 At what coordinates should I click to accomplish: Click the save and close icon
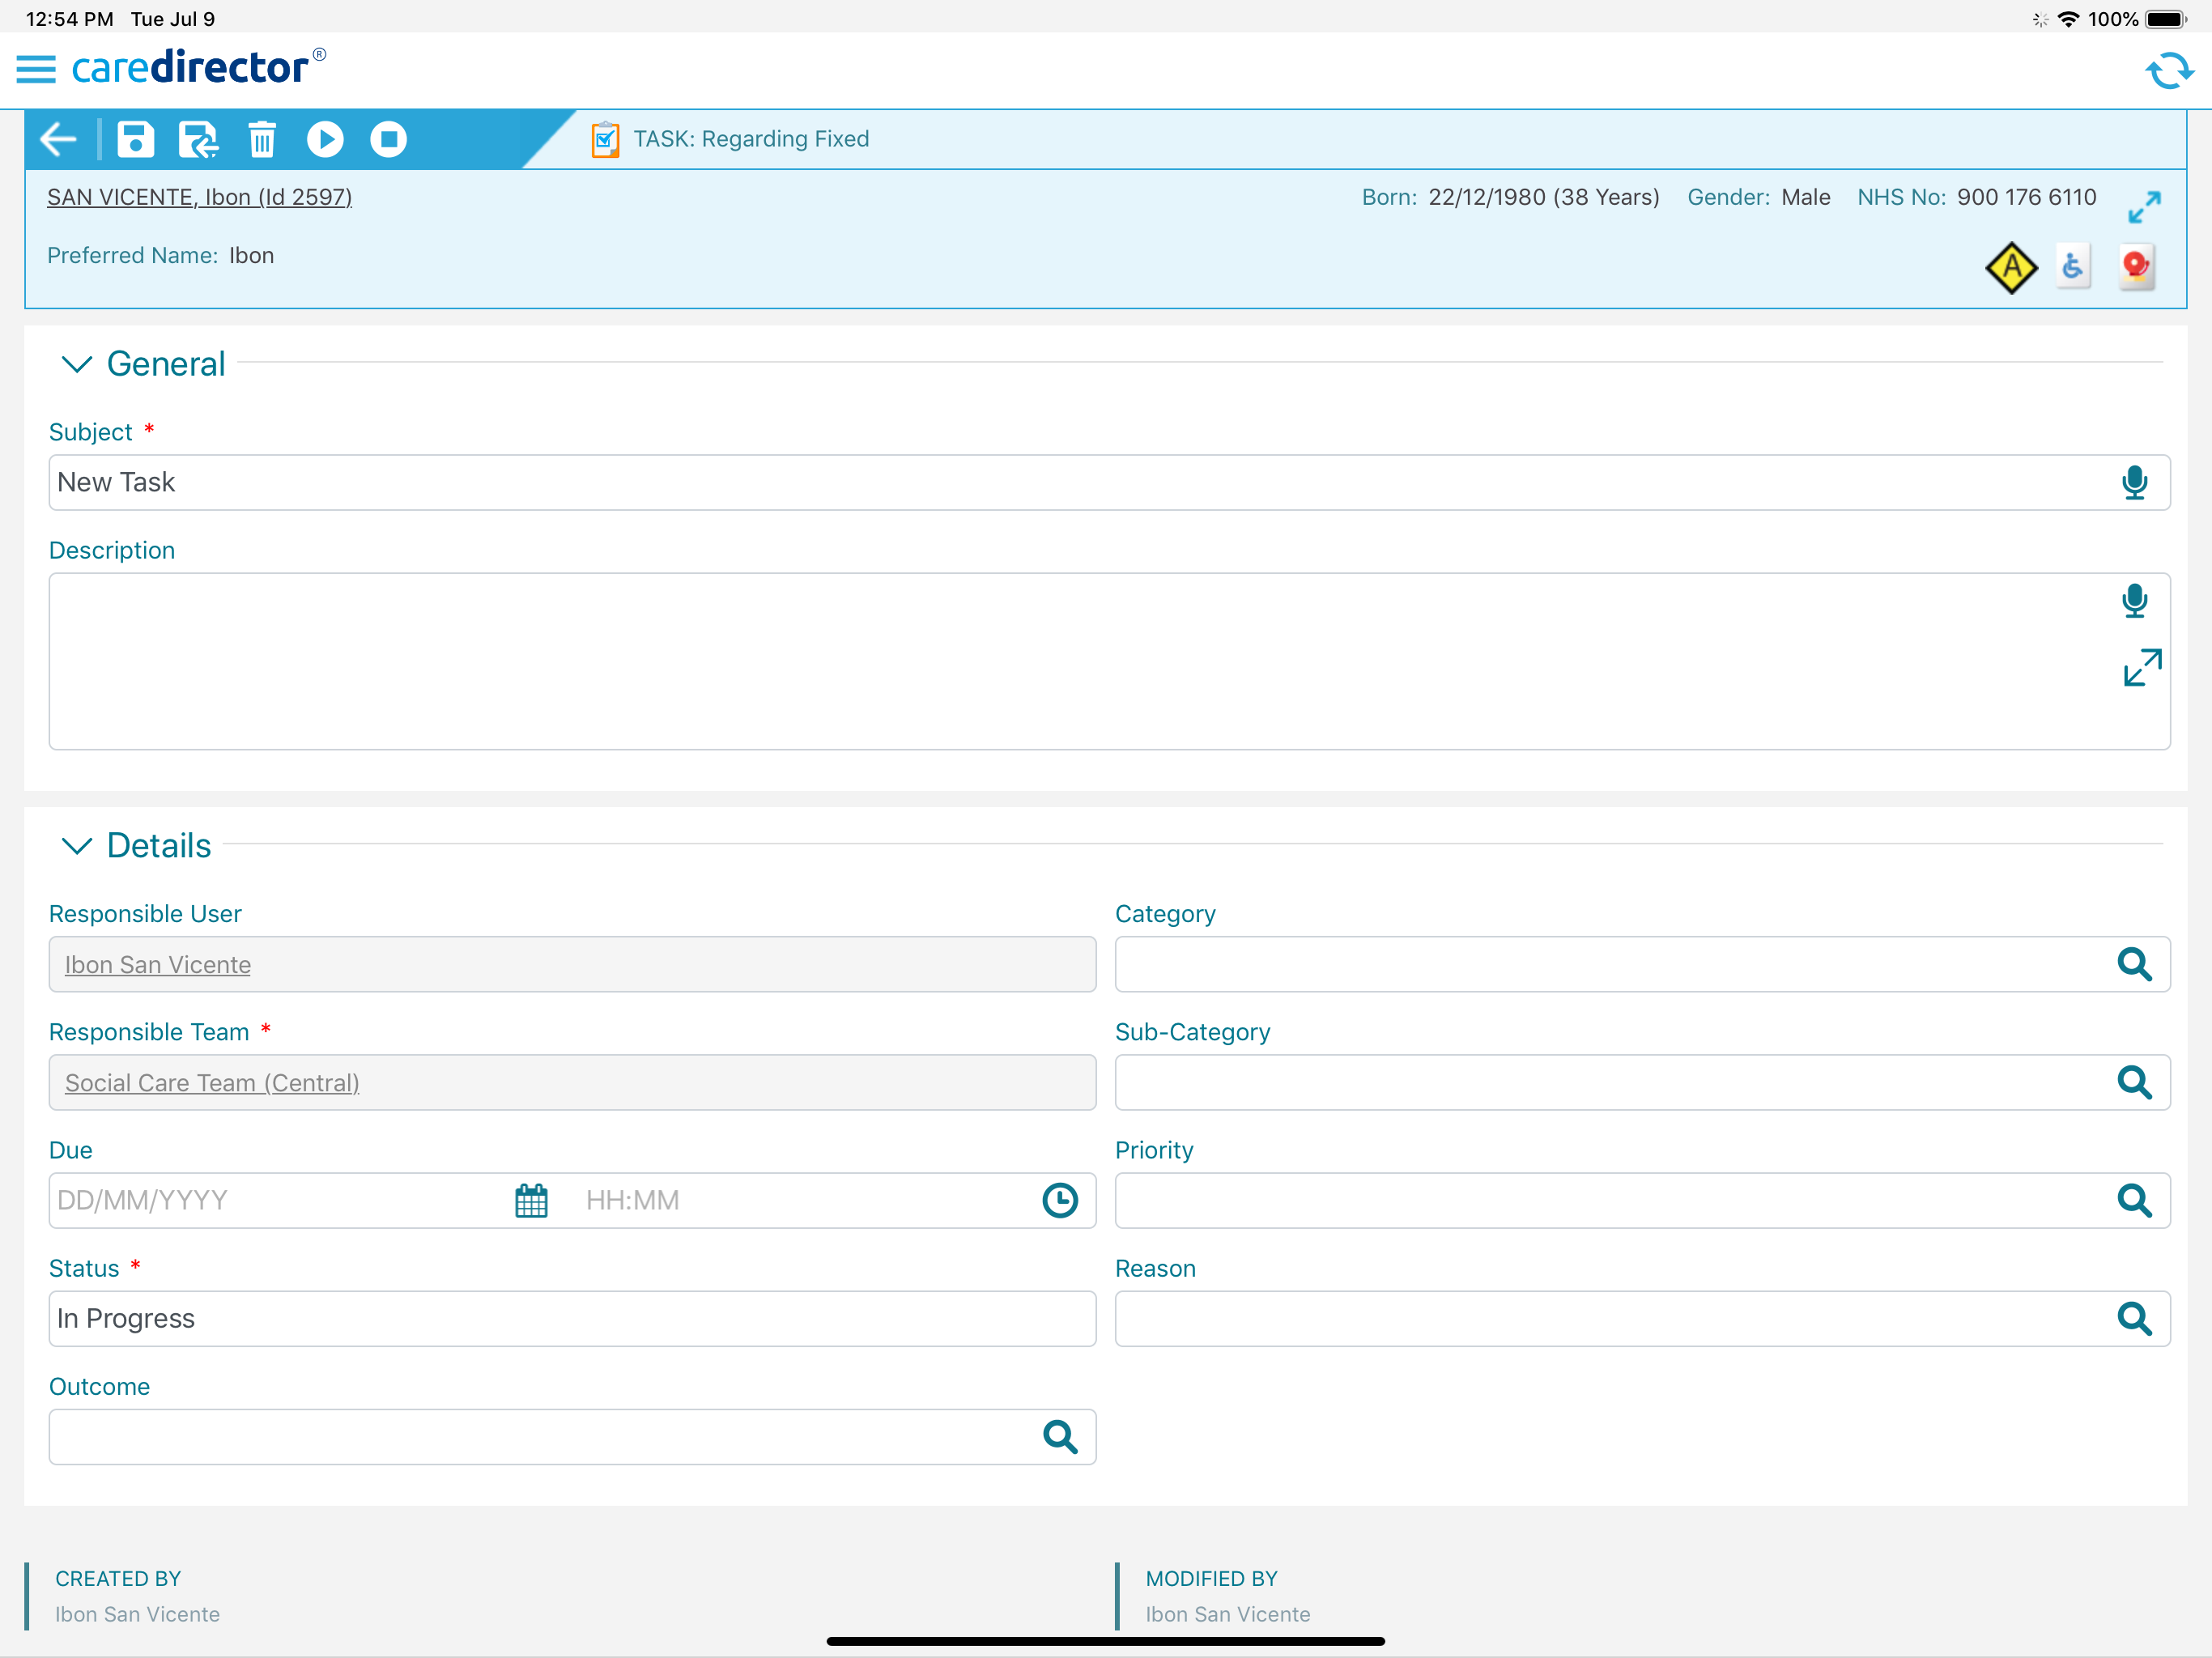point(198,139)
